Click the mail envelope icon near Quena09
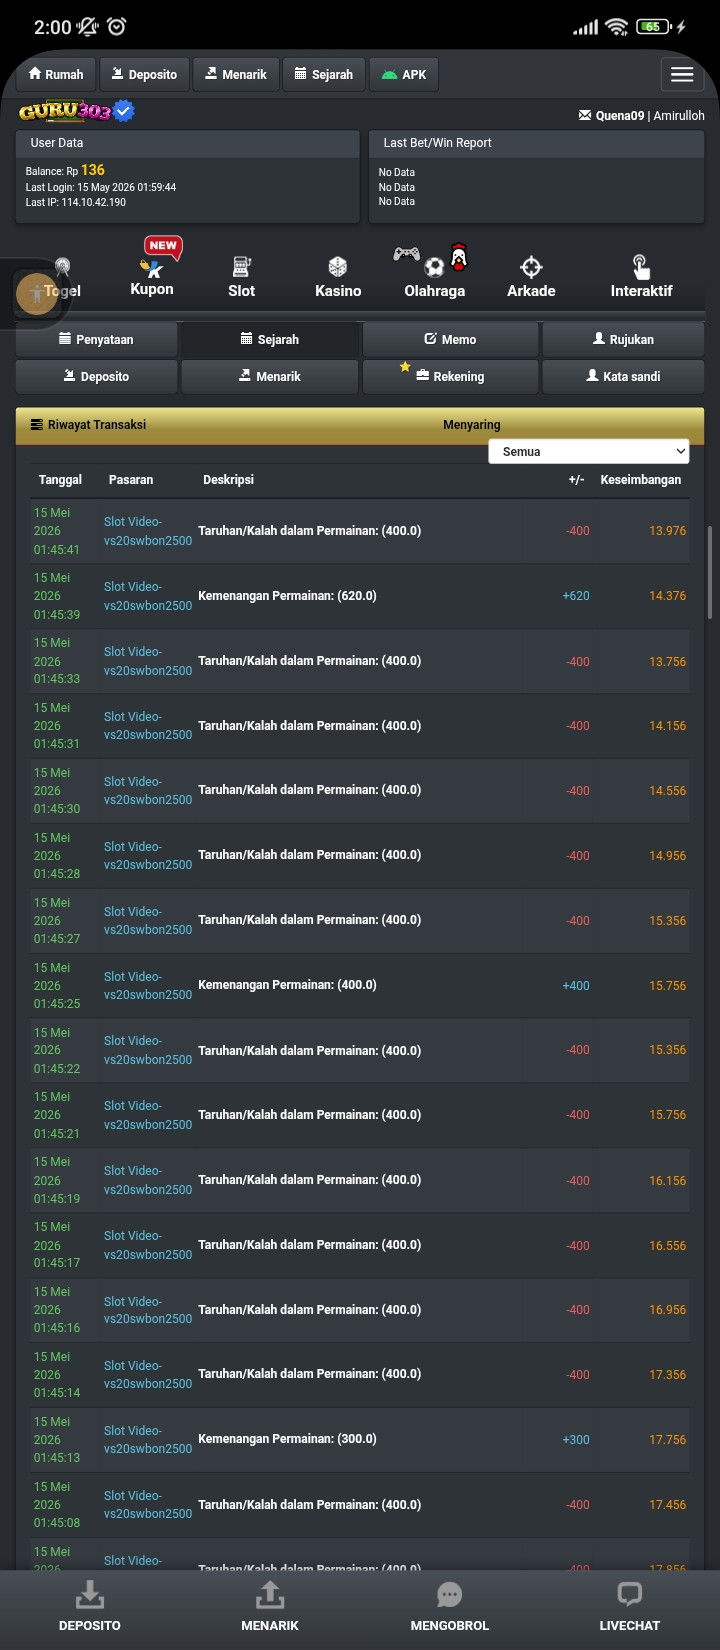This screenshot has height=1650, width=720. click(585, 116)
